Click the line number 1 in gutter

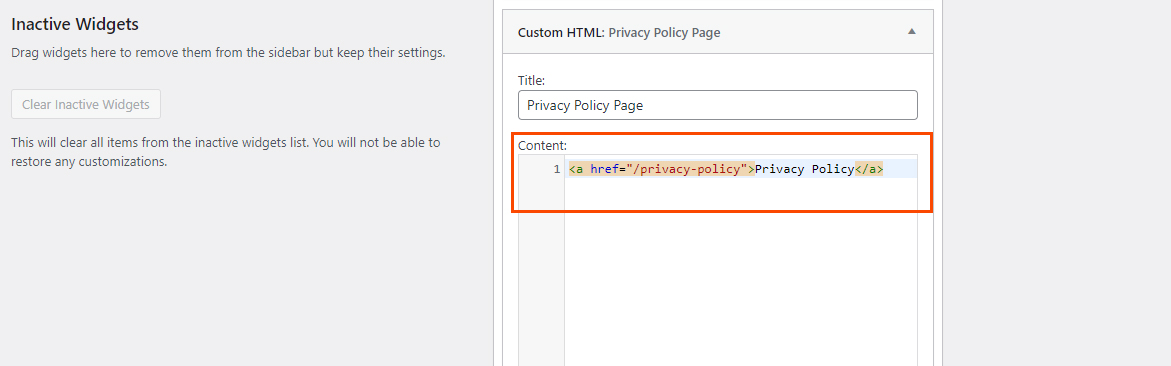556,170
